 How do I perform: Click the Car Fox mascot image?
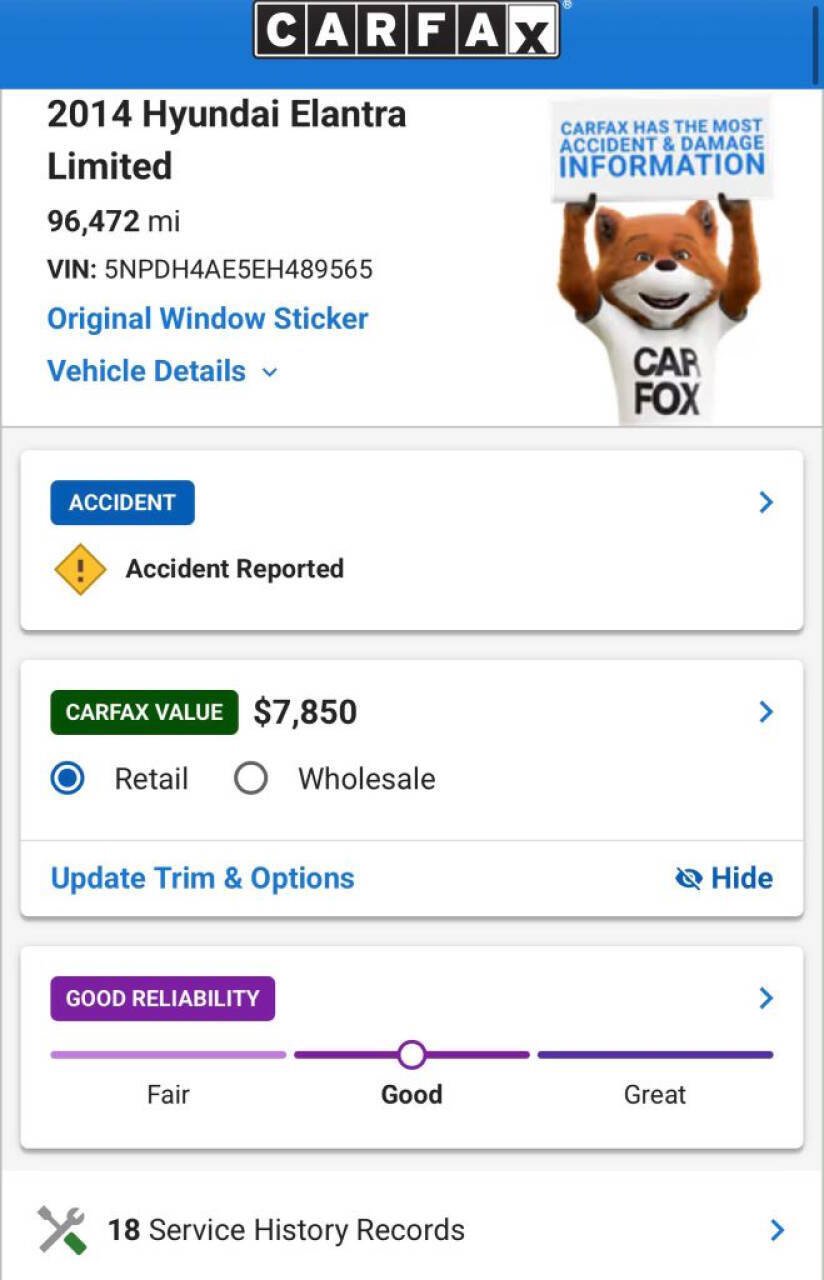[x=659, y=262]
